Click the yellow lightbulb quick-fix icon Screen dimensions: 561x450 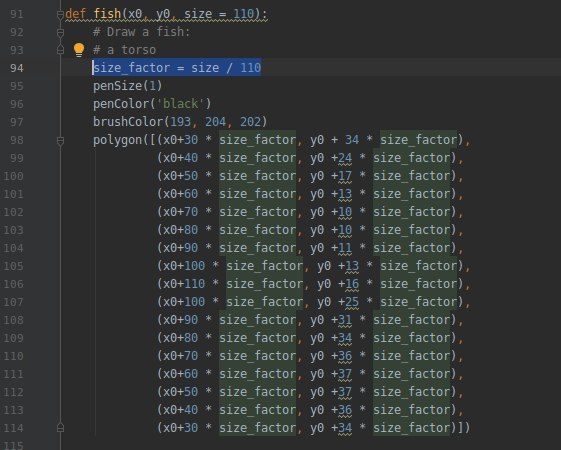79,50
